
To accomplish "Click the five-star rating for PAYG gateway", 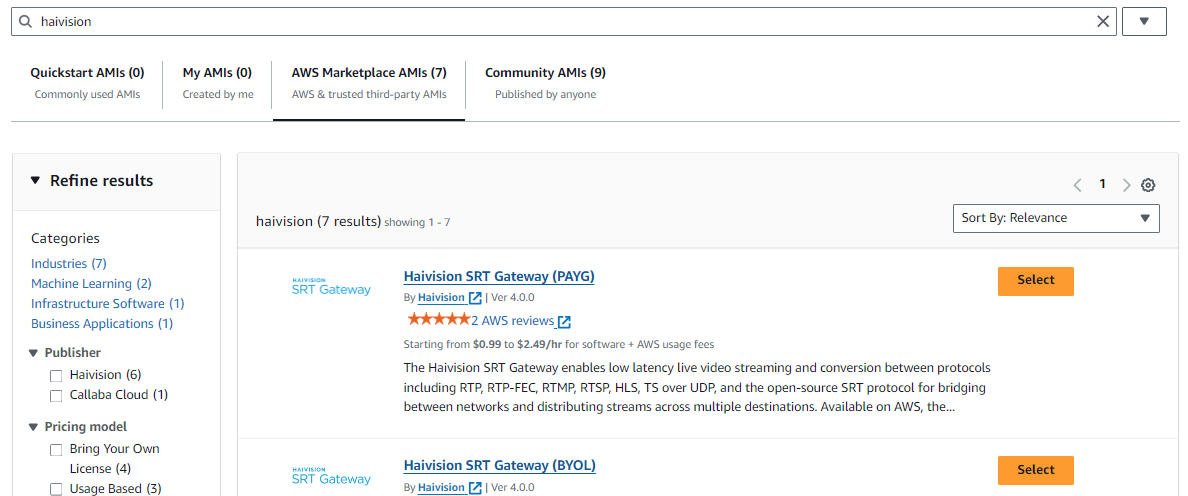I will (x=438, y=320).
